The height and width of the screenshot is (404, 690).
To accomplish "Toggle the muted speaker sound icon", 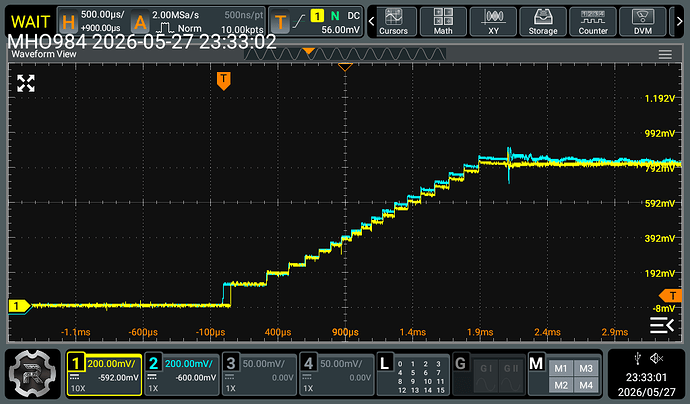I will pos(656,359).
